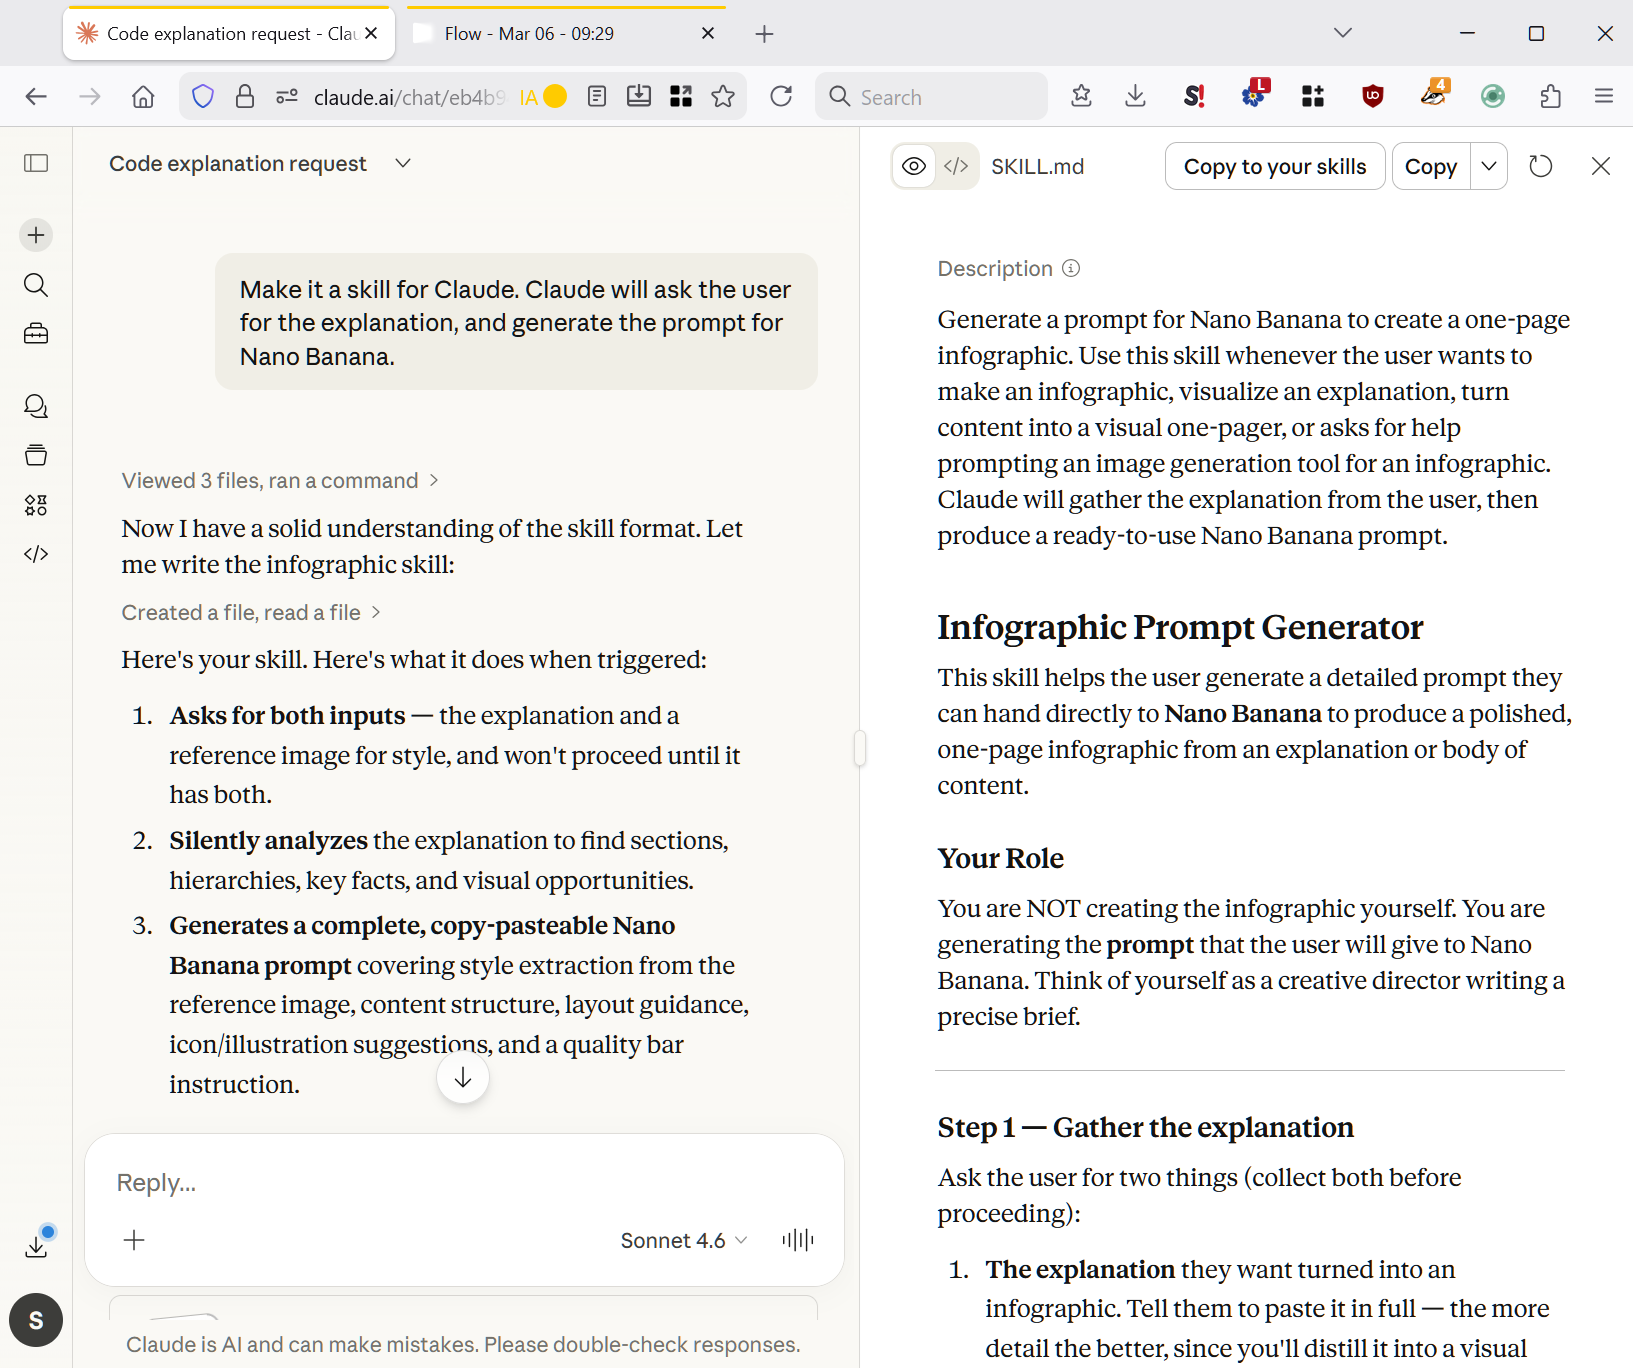Viewport: 1633px width, 1368px height.
Task: Open the Chats icon in left sidebar
Action: point(36,406)
